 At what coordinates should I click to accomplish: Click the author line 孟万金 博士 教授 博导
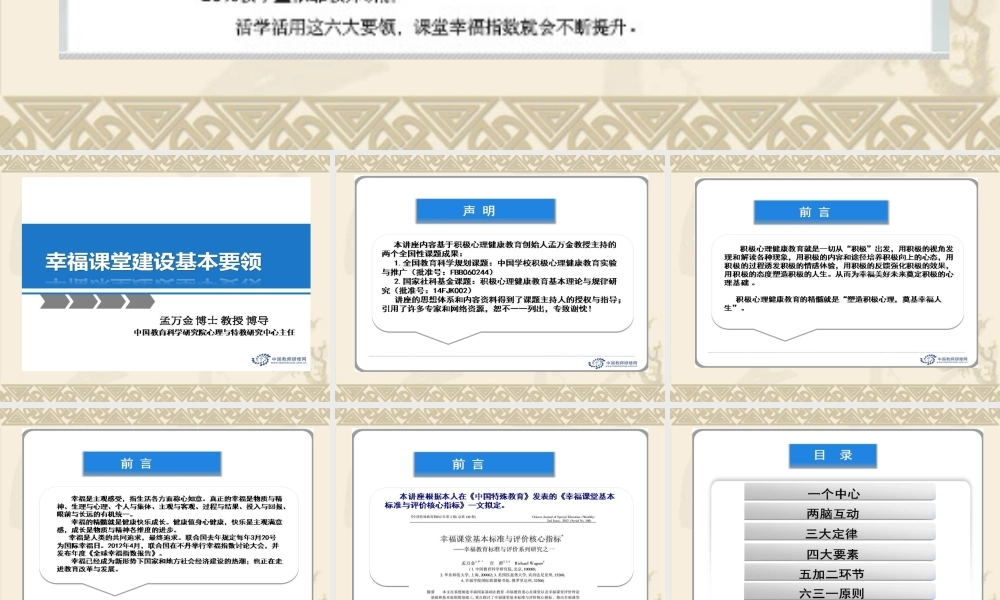214,321
